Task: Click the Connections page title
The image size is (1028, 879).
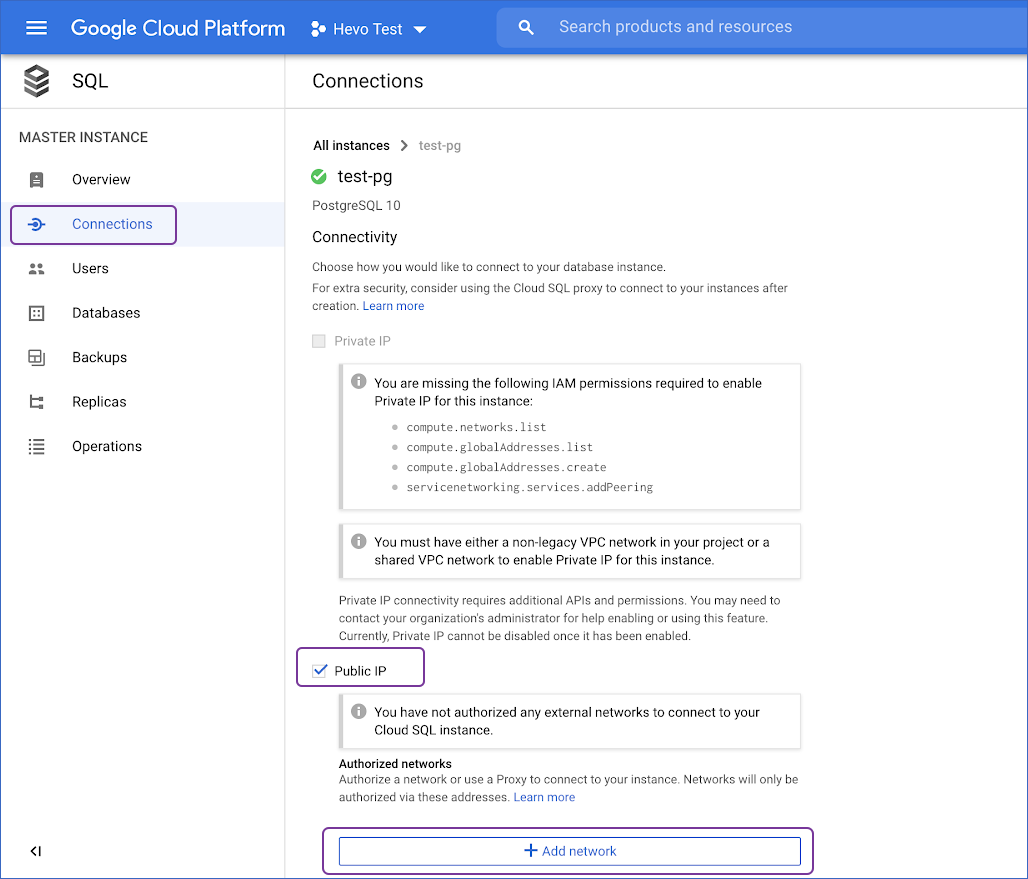Action: point(368,81)
